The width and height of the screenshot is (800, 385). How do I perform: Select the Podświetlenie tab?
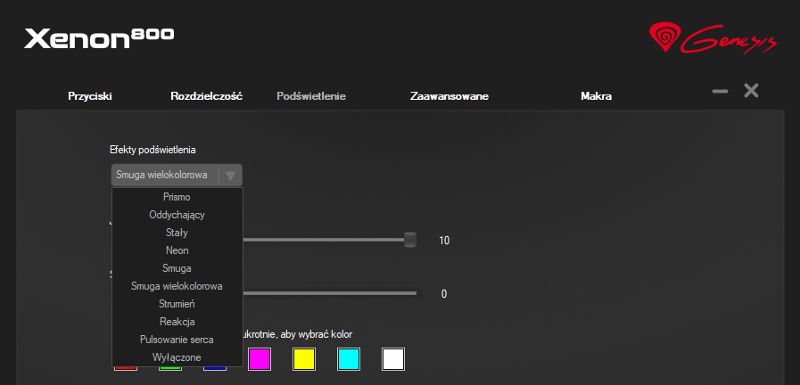tap(311, 96)
